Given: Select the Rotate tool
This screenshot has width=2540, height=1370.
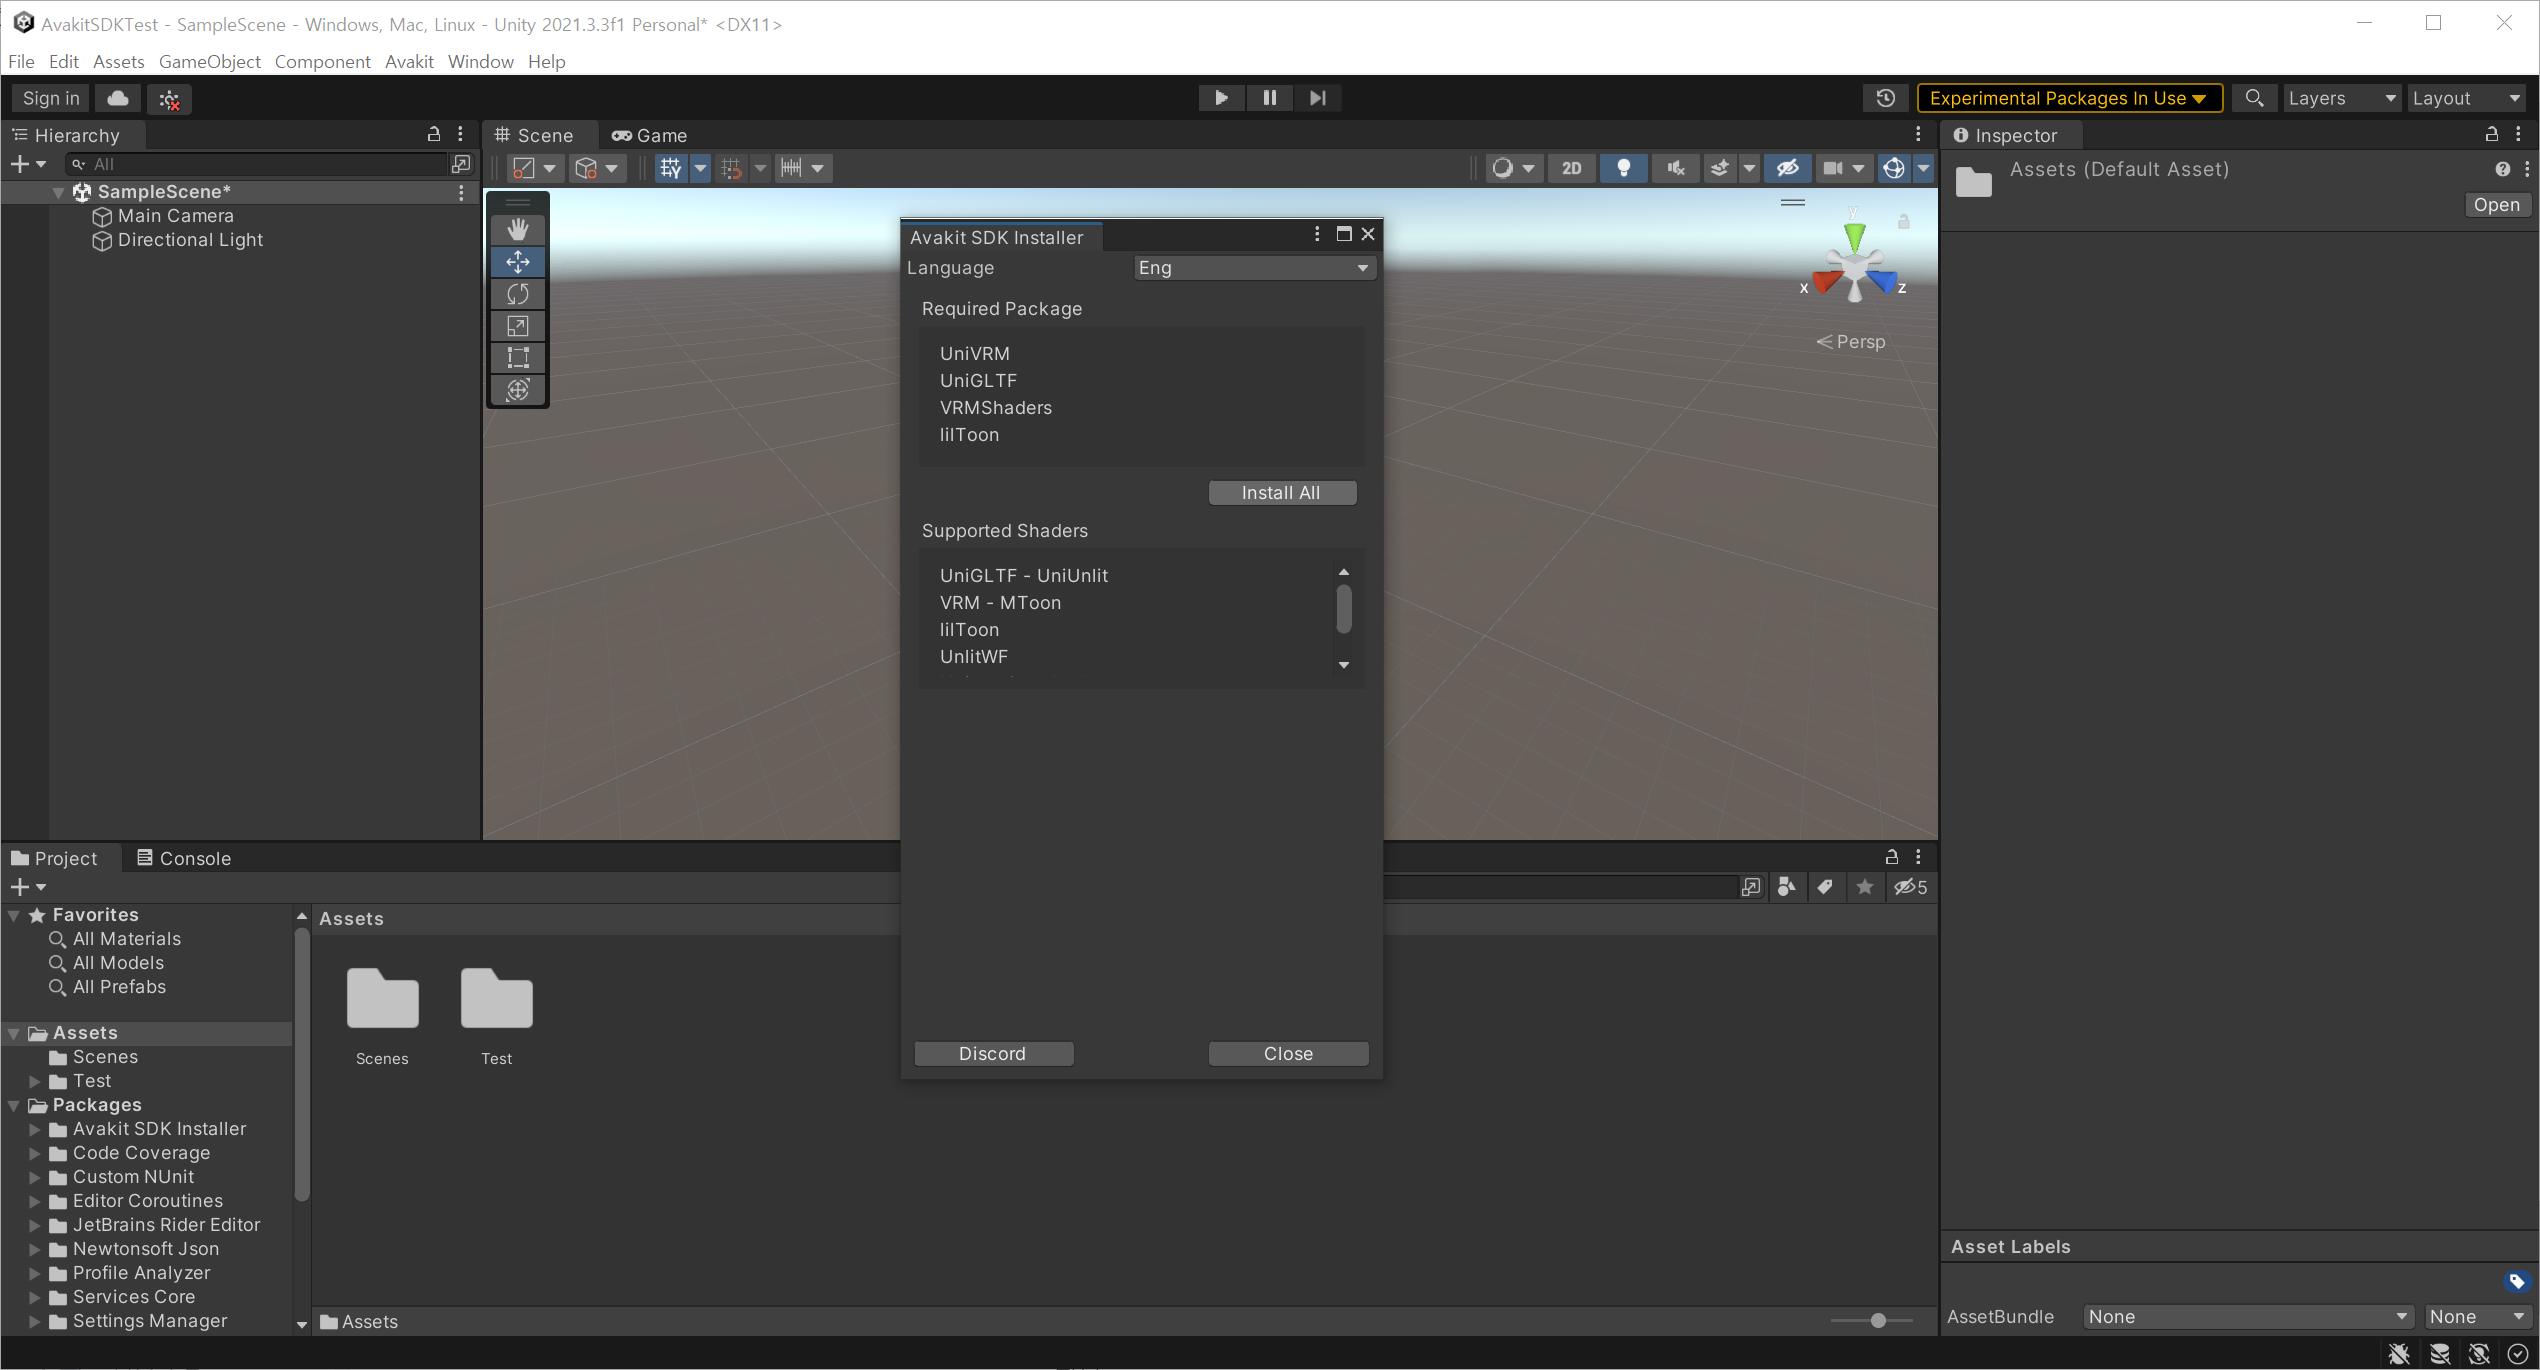Looking at the screenshot, I should click(517, 293).
